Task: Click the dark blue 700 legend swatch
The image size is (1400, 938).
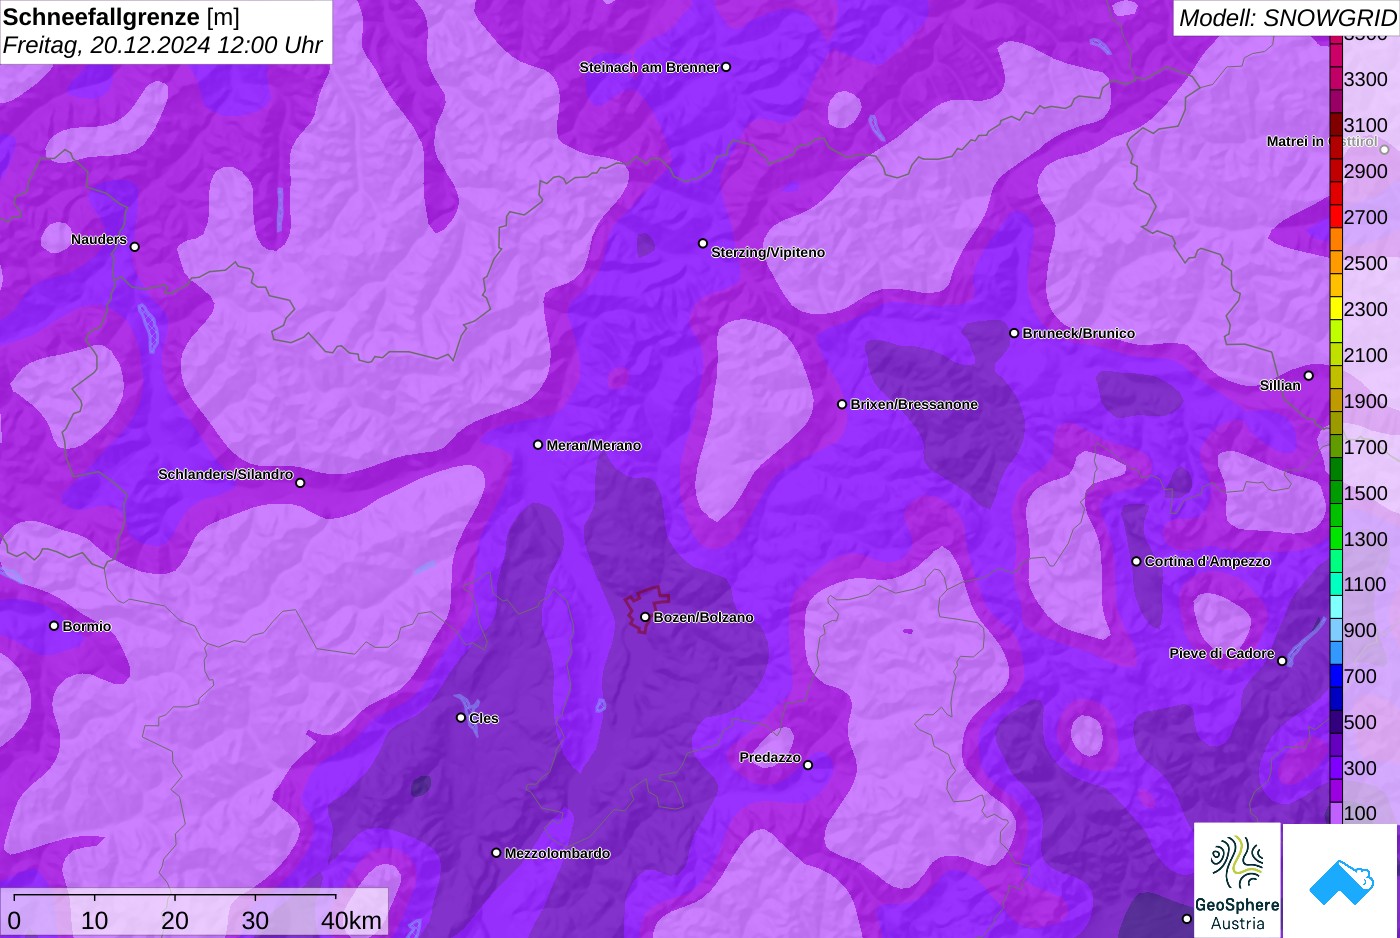Action: (1336, 676)
